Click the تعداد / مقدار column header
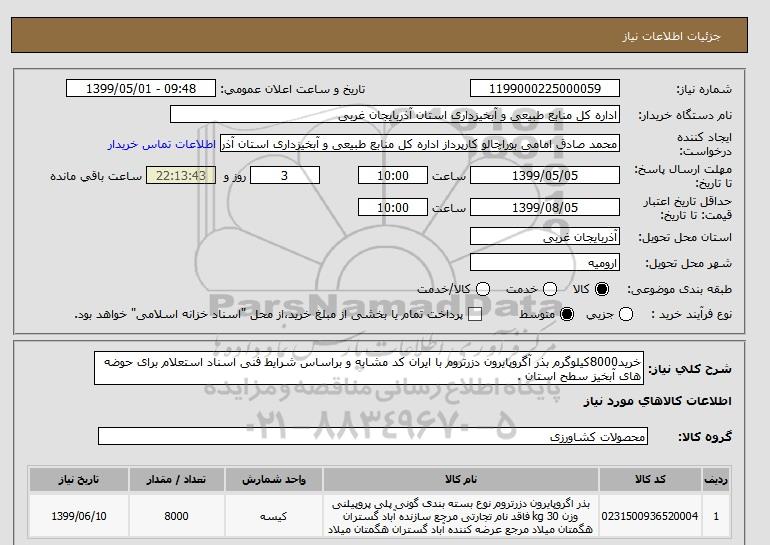This screenshot has height=545, width=770. [176, 480]
